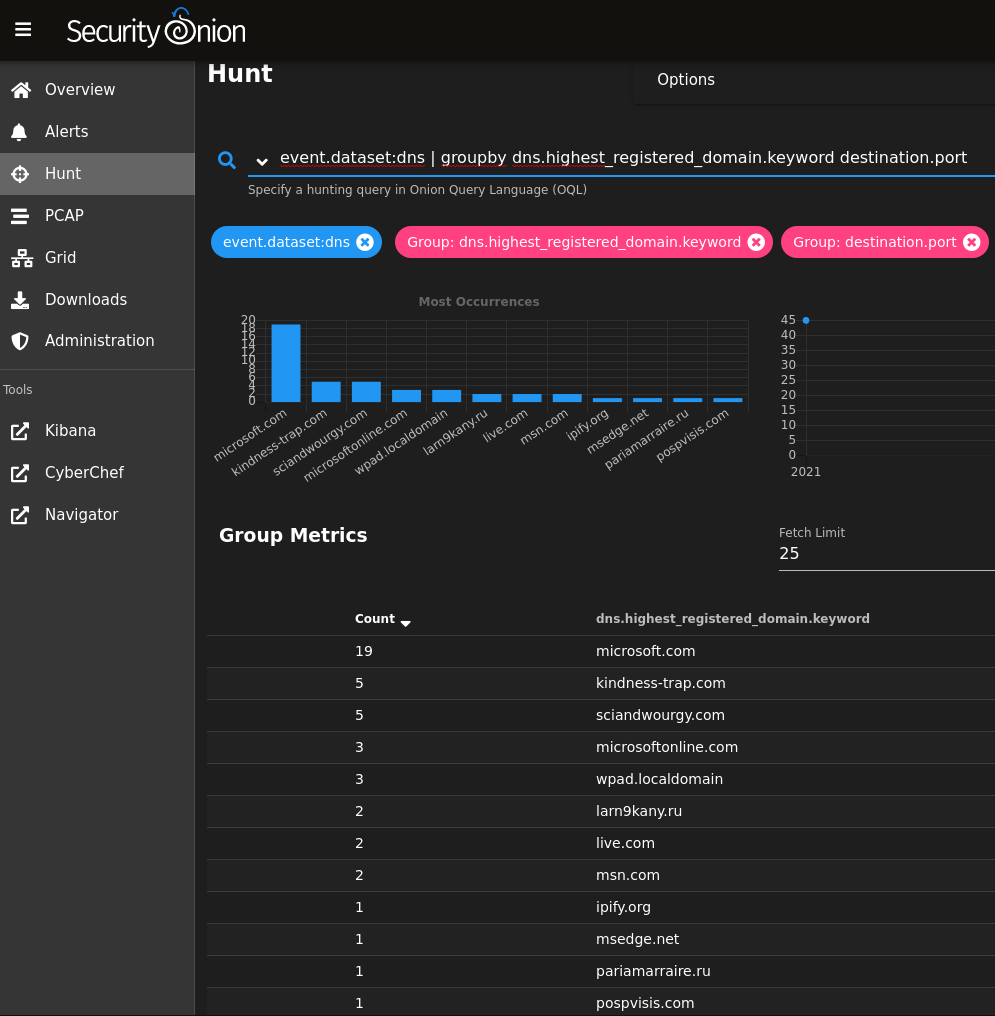Sort by the Count column arrow
This screenshot has height=1016, width=995.
coord(406,623)
